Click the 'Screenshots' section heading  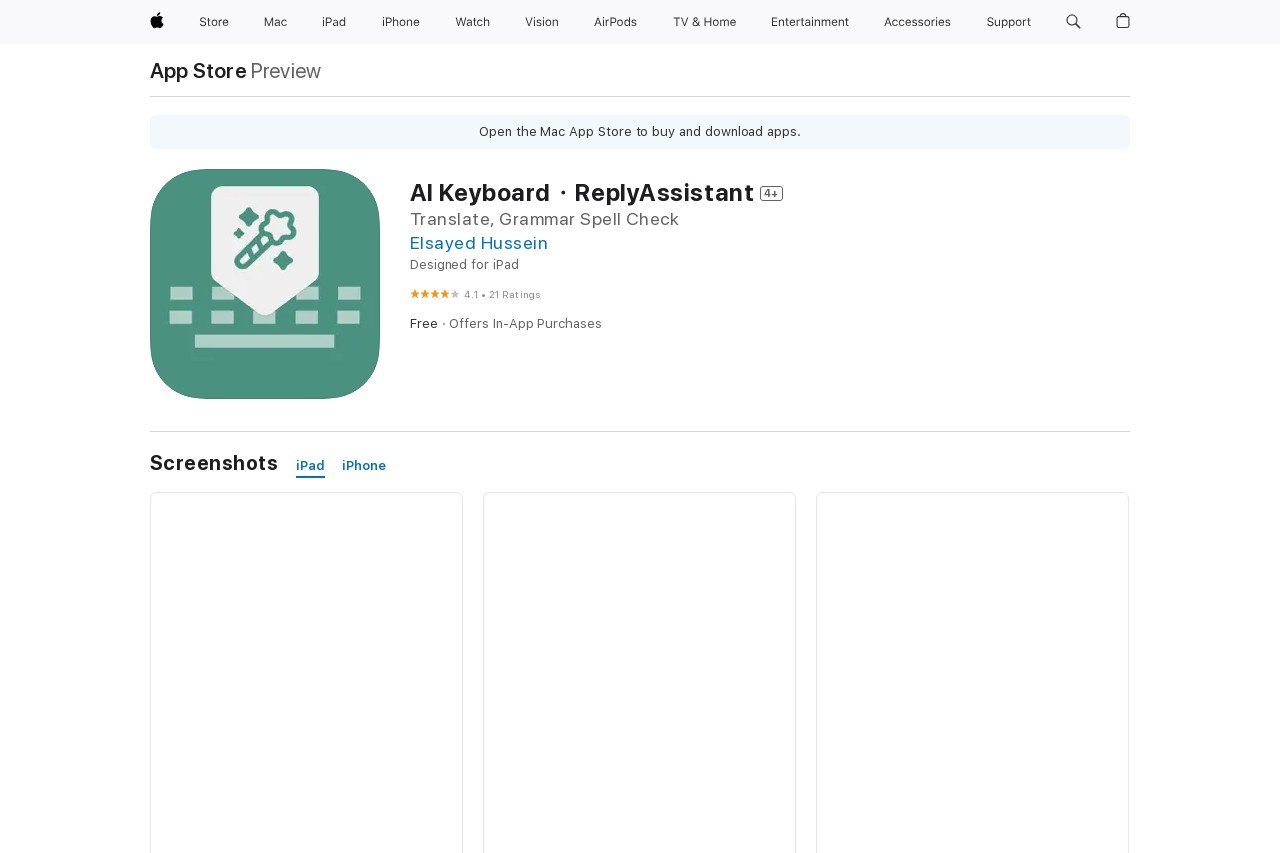pos(214,463)
